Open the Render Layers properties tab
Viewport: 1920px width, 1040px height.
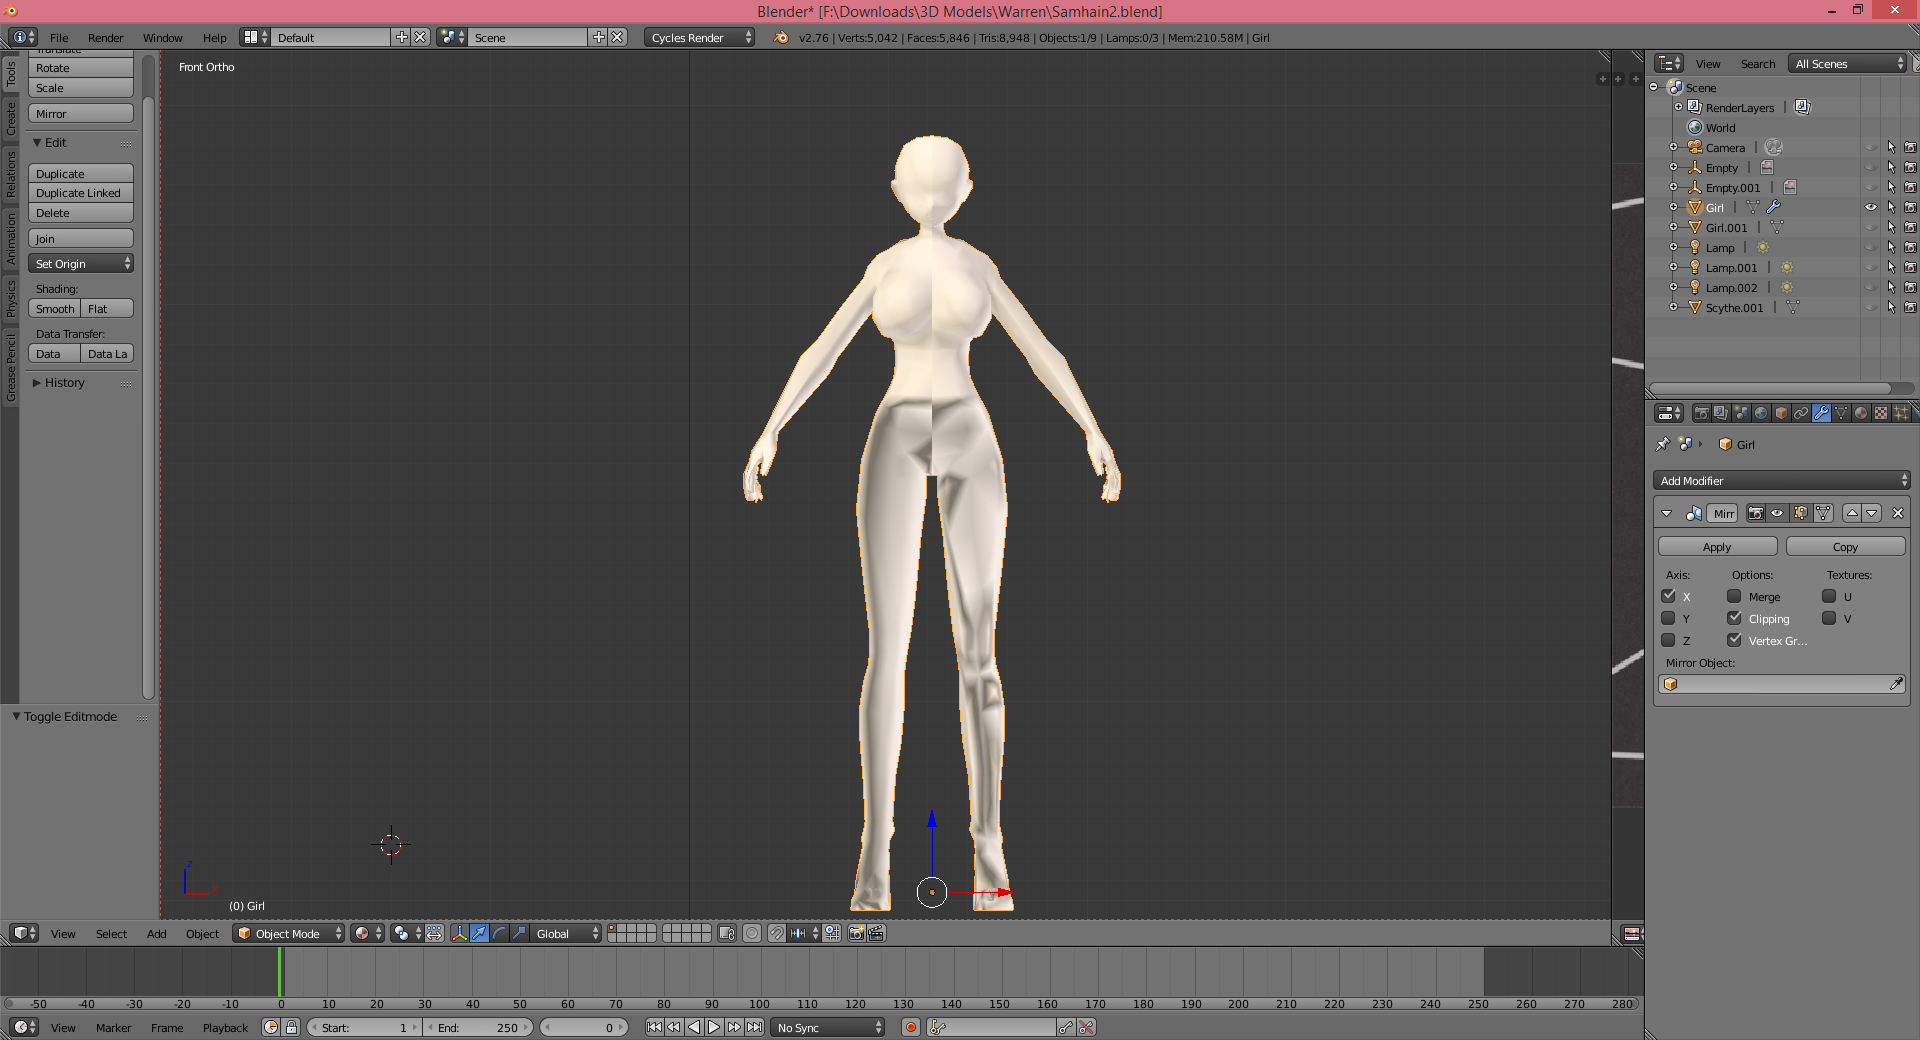click(1721, 413)
